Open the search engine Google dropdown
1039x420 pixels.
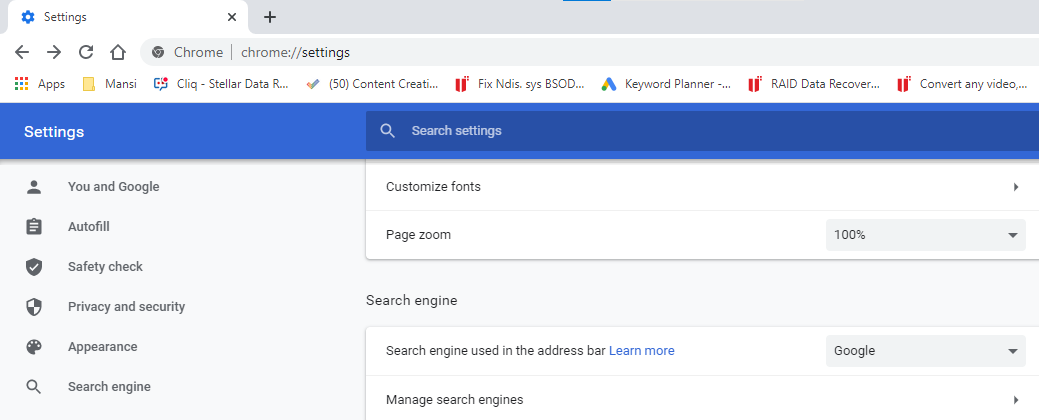[x=925, y=350]
